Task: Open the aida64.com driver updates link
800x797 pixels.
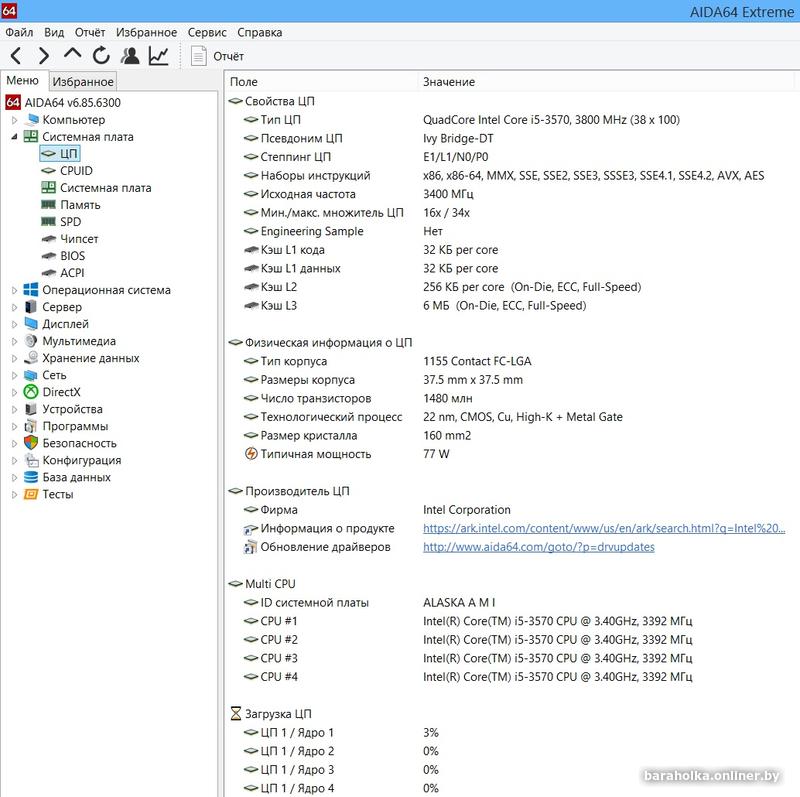Action: 539,547
